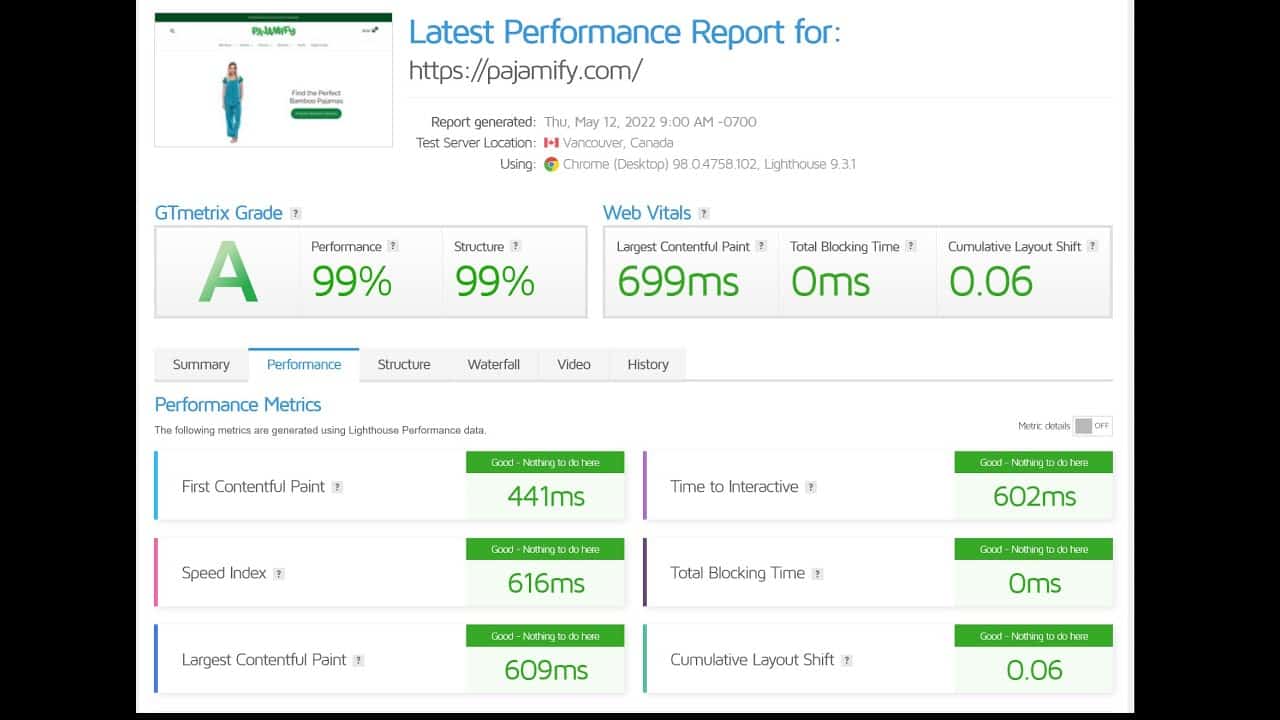Open the Waterfall tab
This screenshot has width=1280, height=720.
(494, 365)
